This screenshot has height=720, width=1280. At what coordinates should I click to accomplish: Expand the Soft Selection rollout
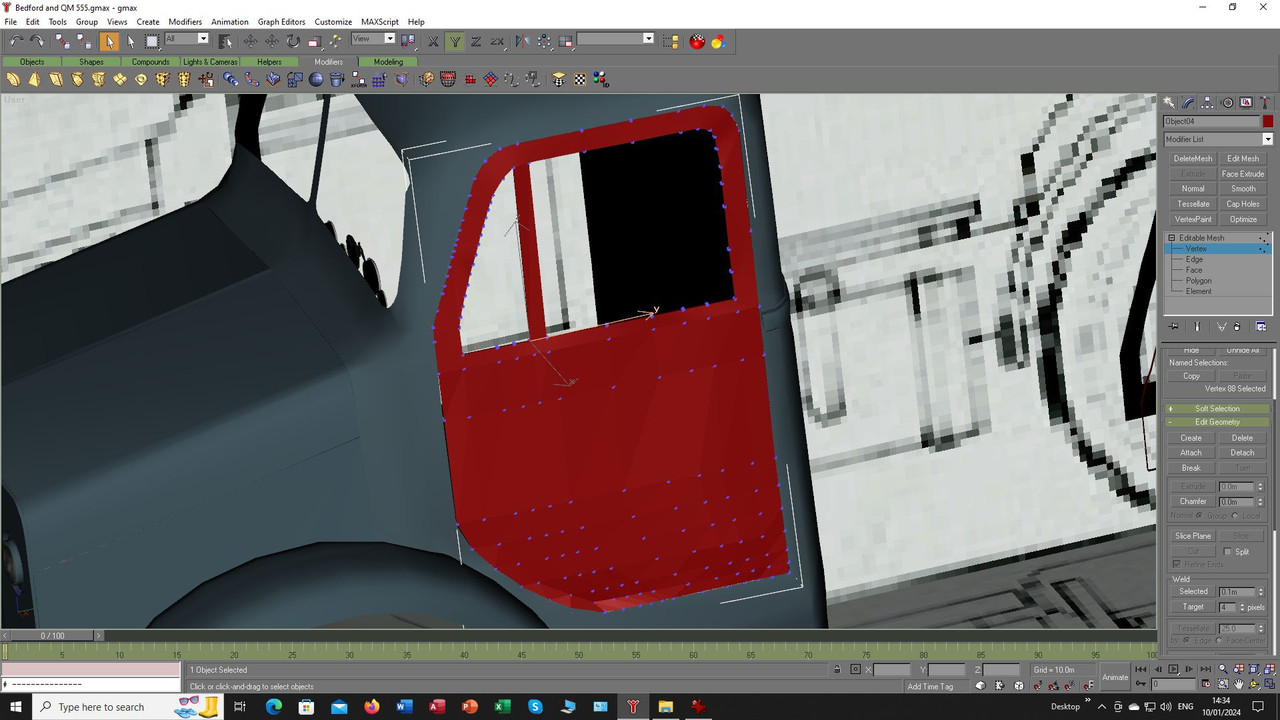click(1217, 409)
